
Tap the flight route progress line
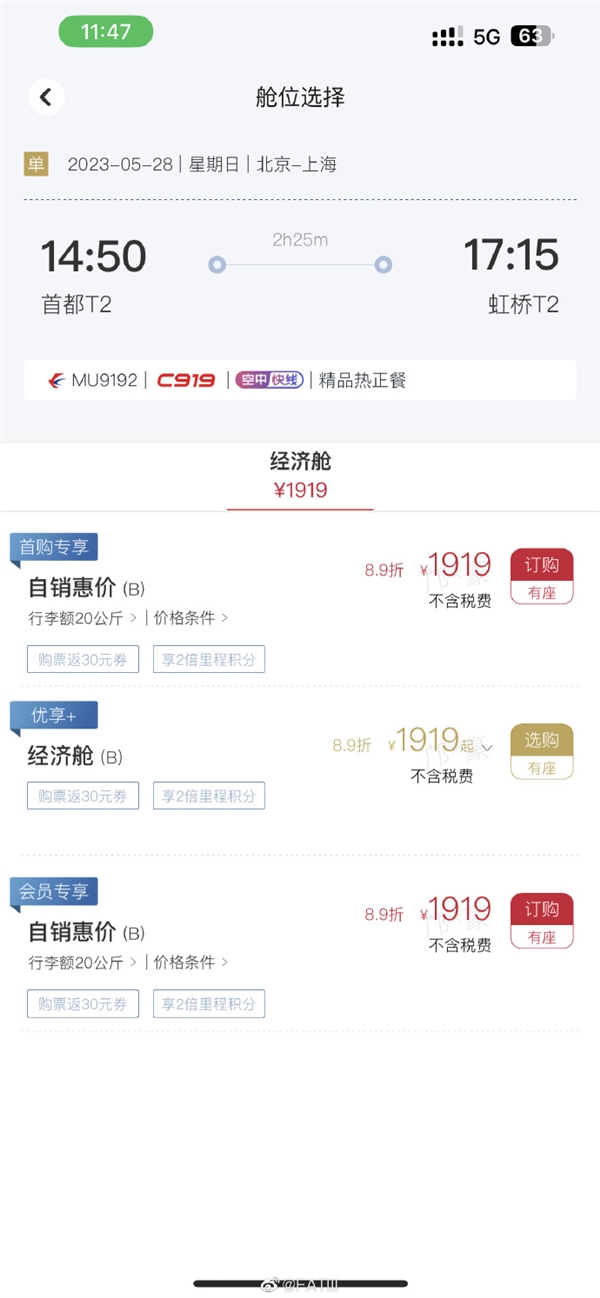click(x=300, y=264)
